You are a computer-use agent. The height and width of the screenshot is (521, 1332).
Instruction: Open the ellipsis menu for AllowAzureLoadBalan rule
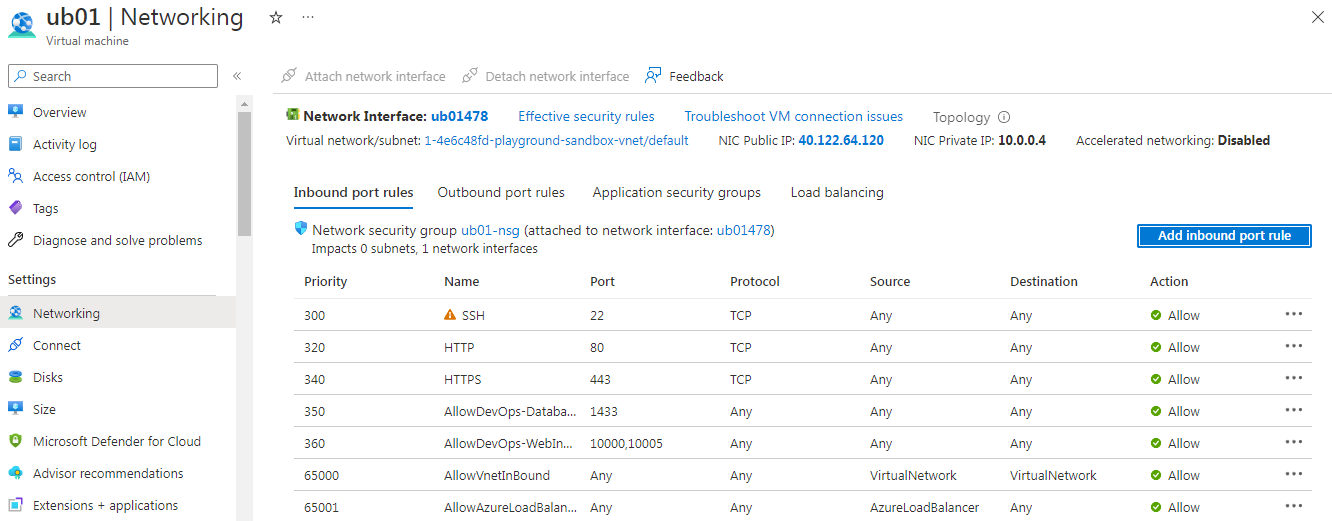1294,506
